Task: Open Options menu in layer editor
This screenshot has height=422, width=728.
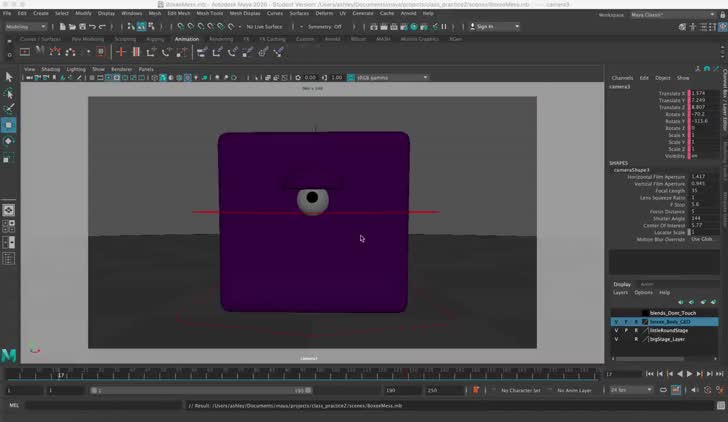Action: click(644, 292)
